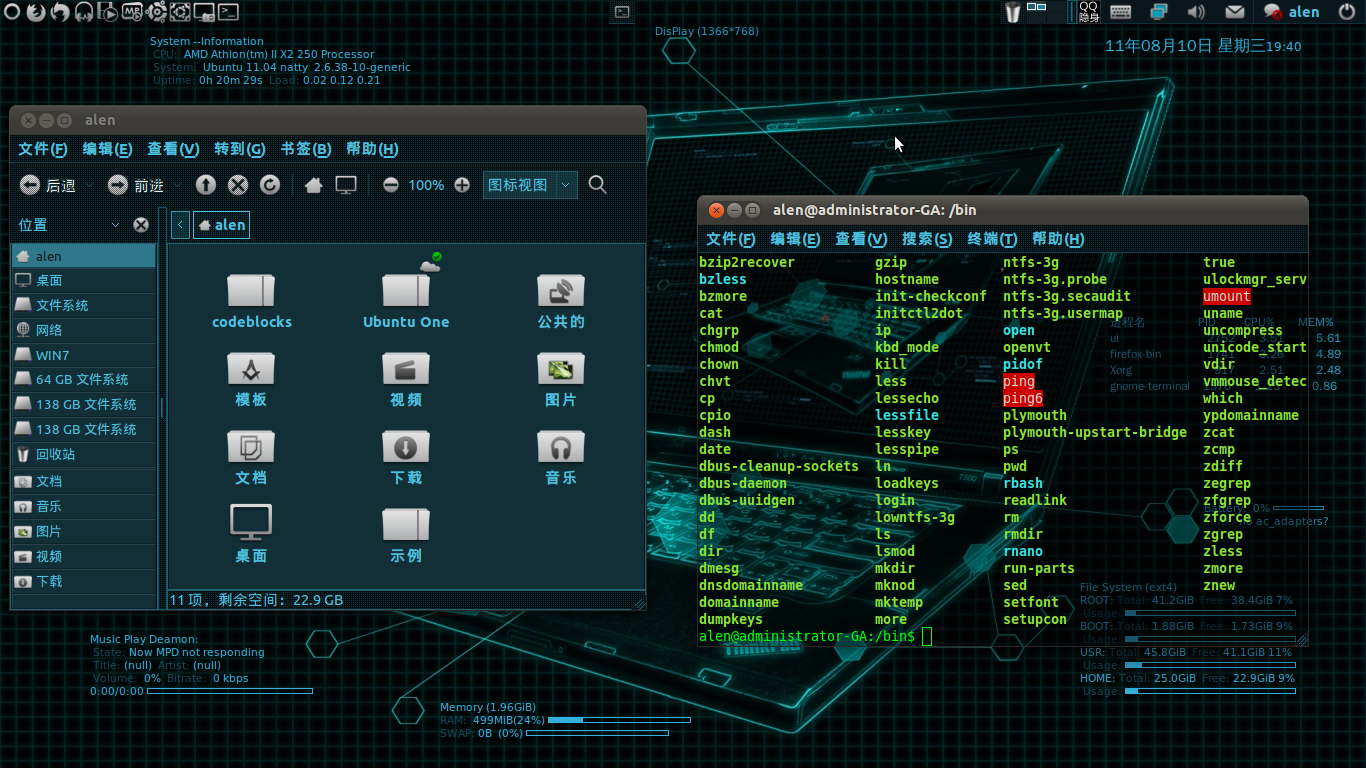1366x768 pixels.
Task: Open the mail indicator envelope
Action: 1235,12
